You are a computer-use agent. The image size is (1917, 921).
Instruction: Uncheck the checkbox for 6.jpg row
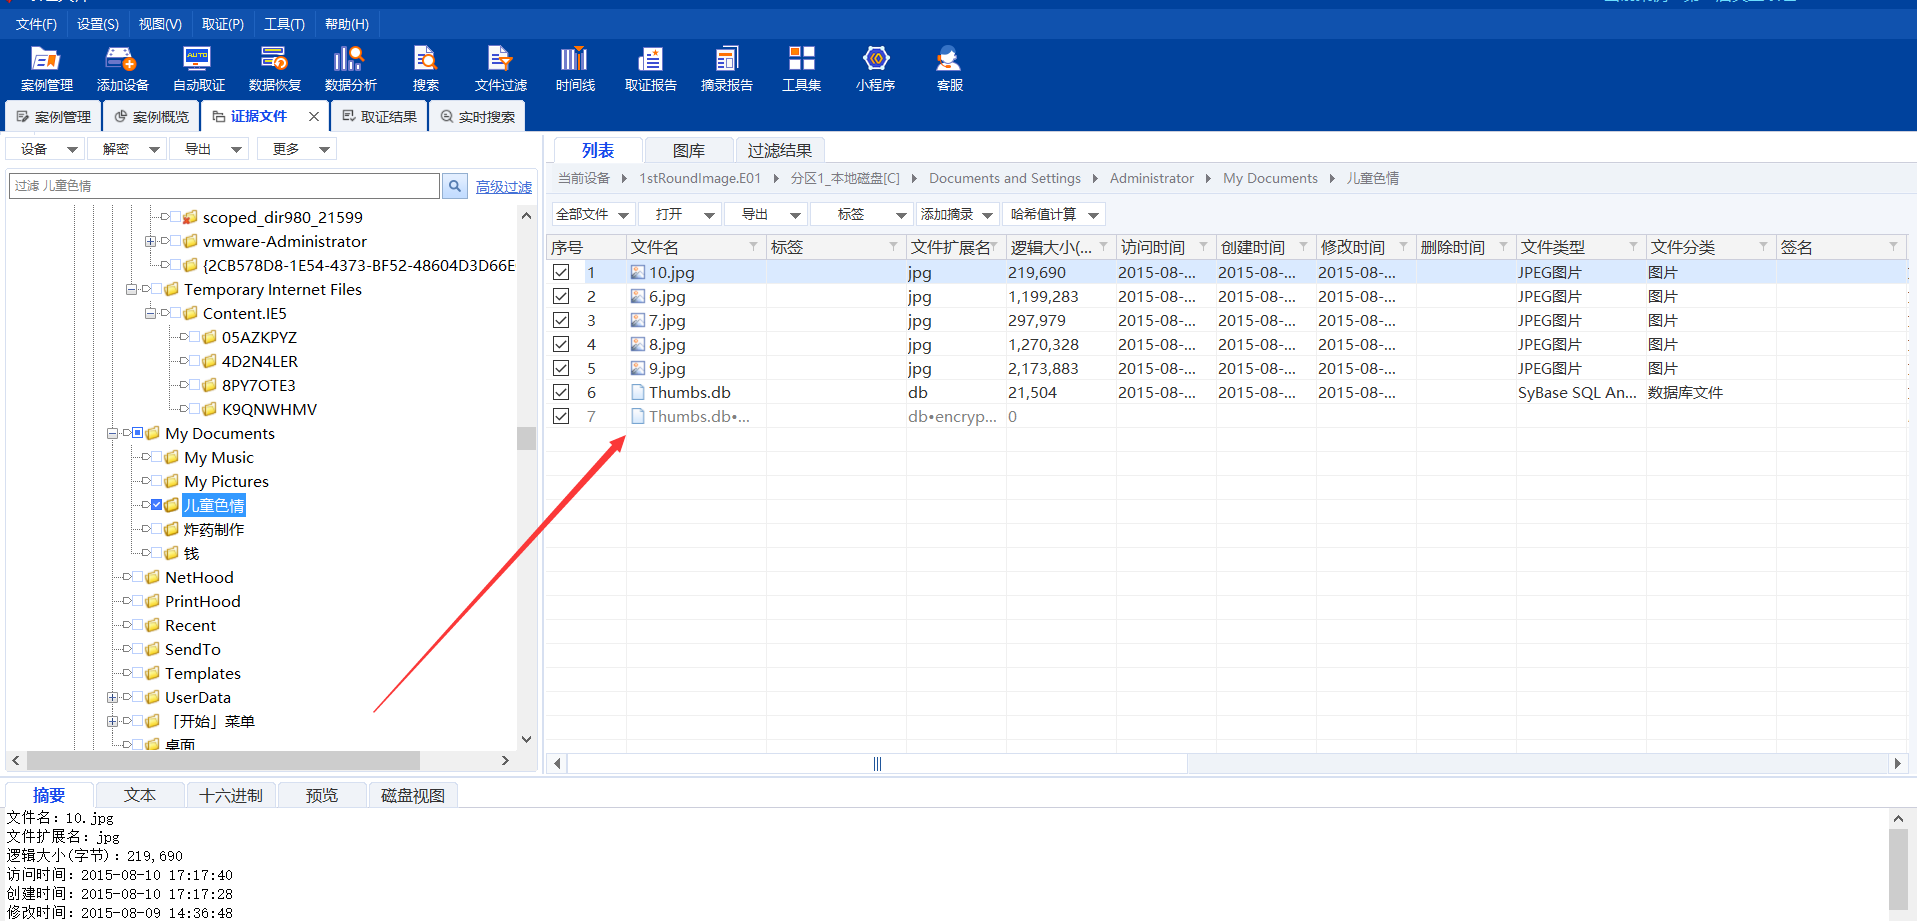pyautogui.click(x=561, y=296)
